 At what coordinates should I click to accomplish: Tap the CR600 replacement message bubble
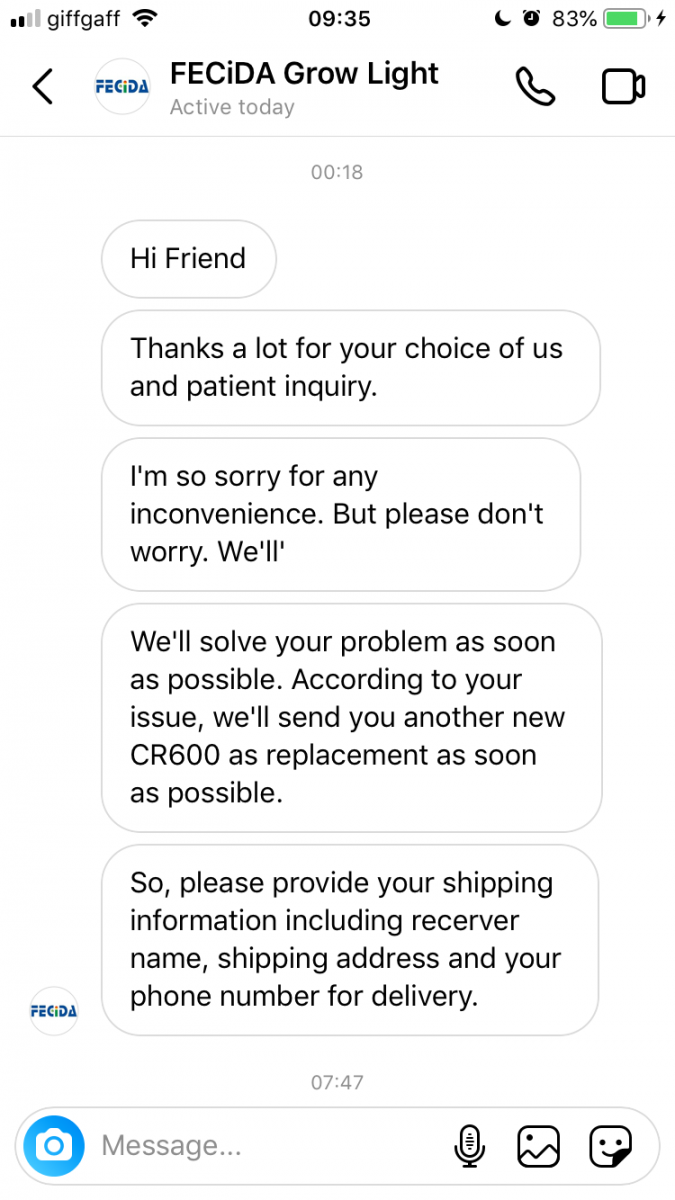(351, 717)
